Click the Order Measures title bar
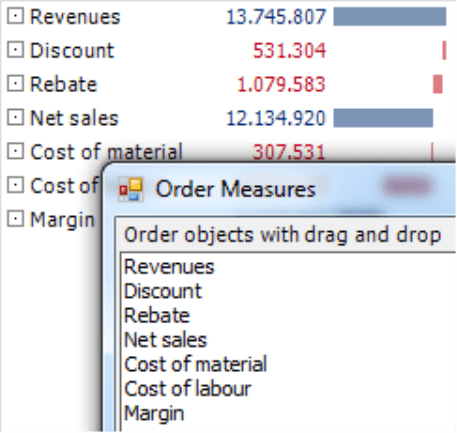 coord(280,189)
